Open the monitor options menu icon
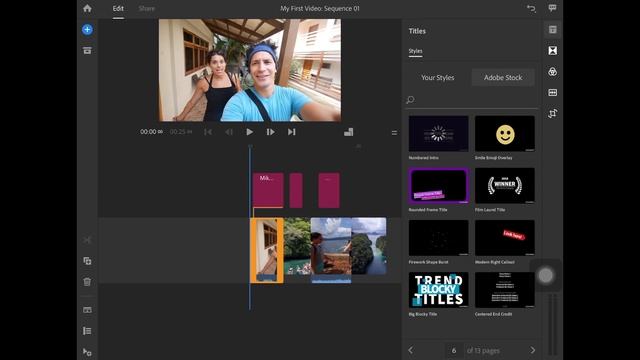The height and width of the screenshot is (360, 640). coord(394,133)
